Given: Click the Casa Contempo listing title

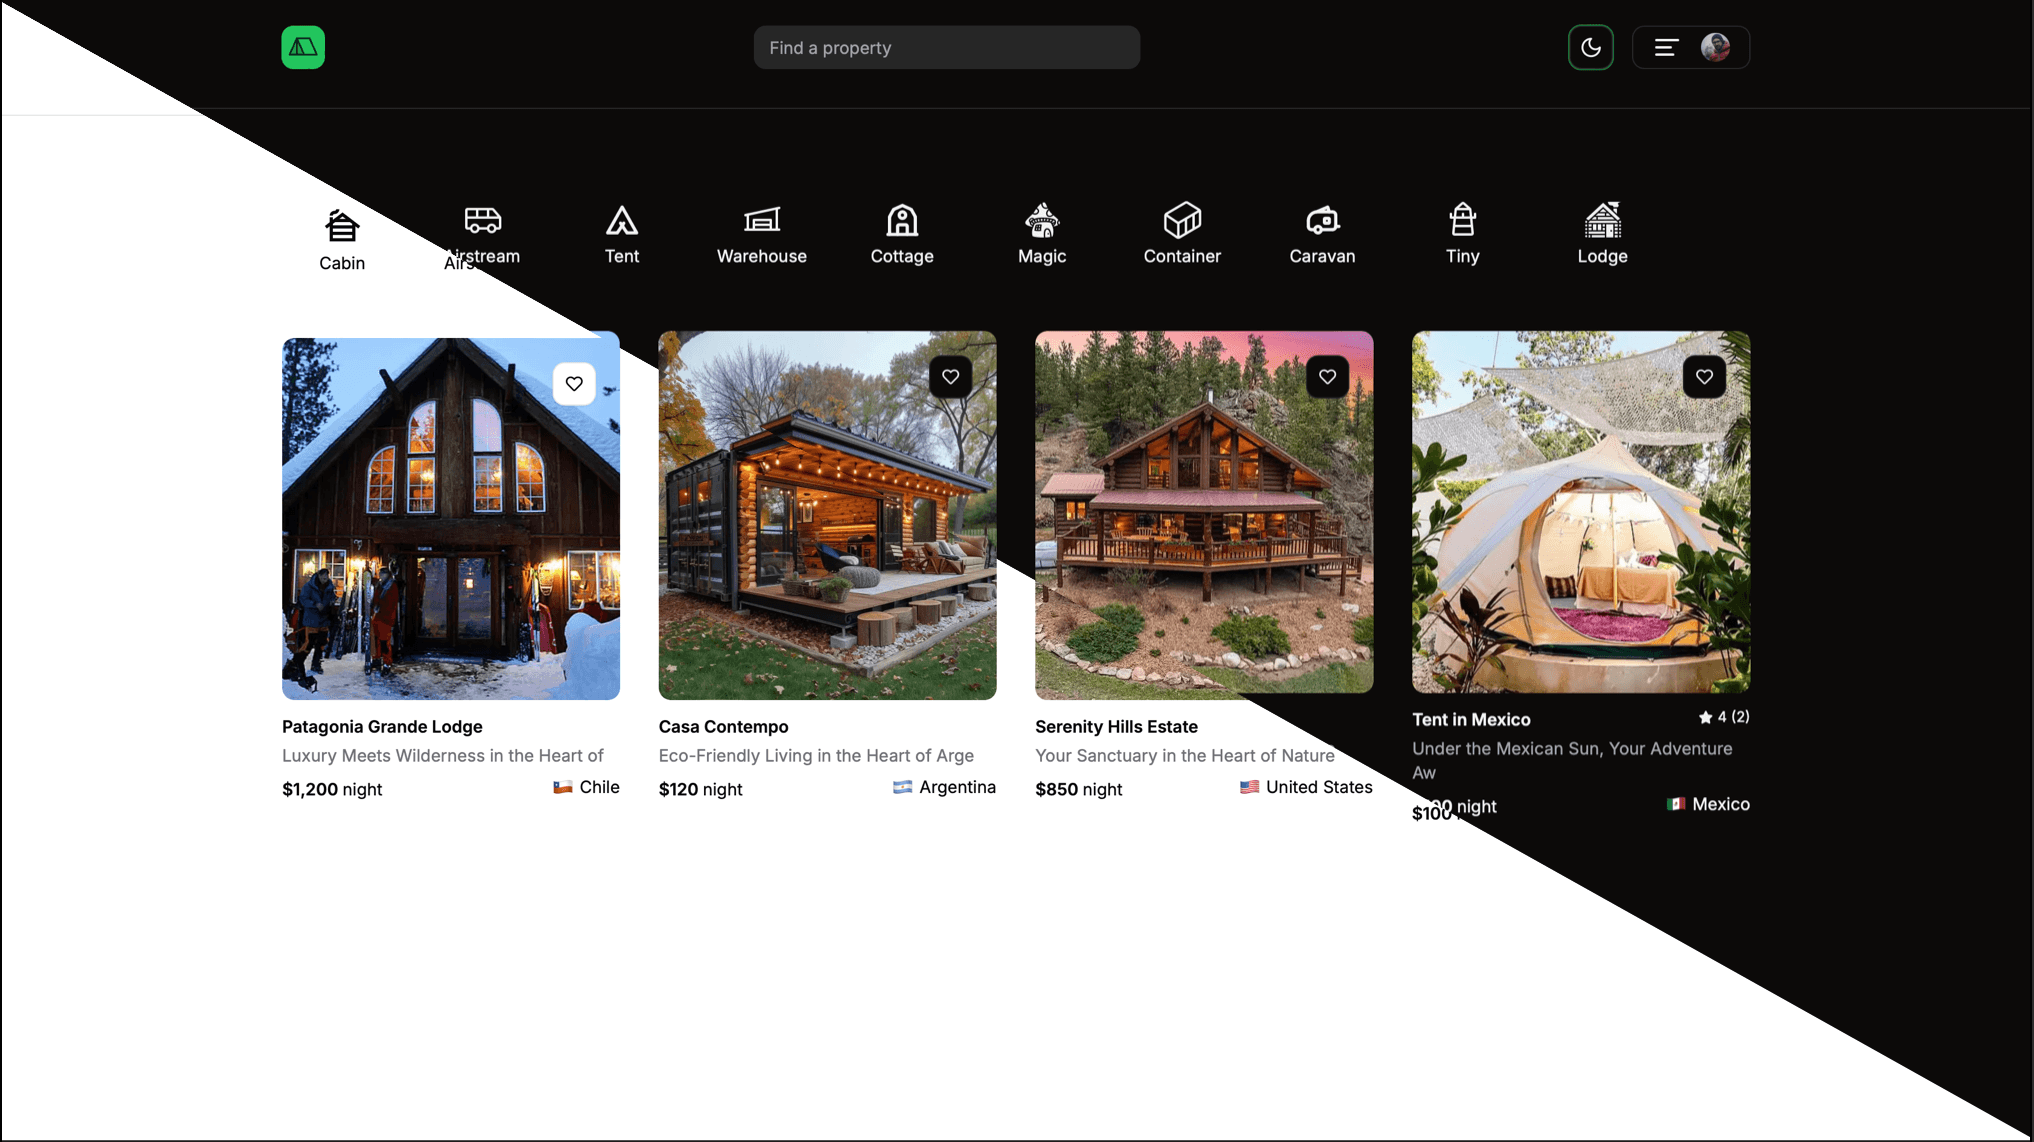Looking at the screenshot, I should coord(723,727).
